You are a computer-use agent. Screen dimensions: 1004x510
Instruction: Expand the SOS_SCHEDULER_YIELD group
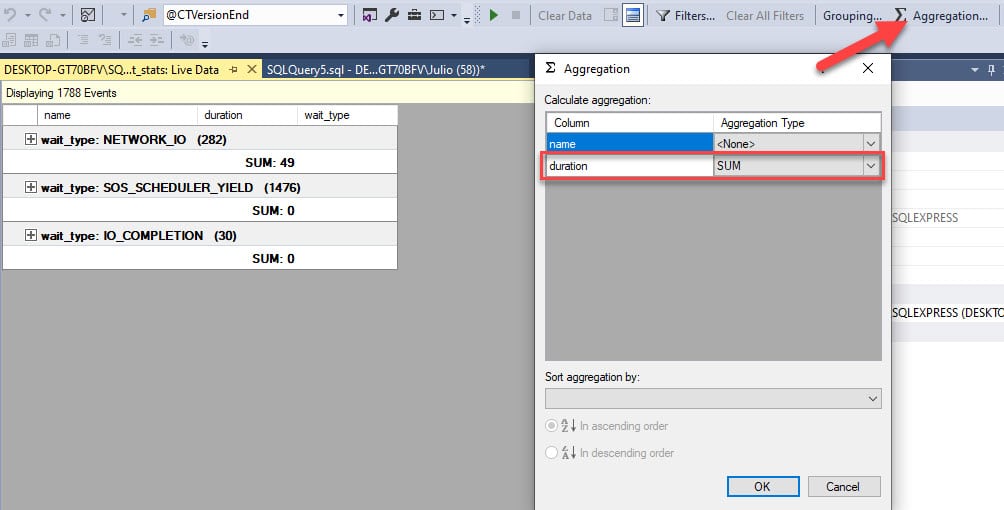coord(30,187)
